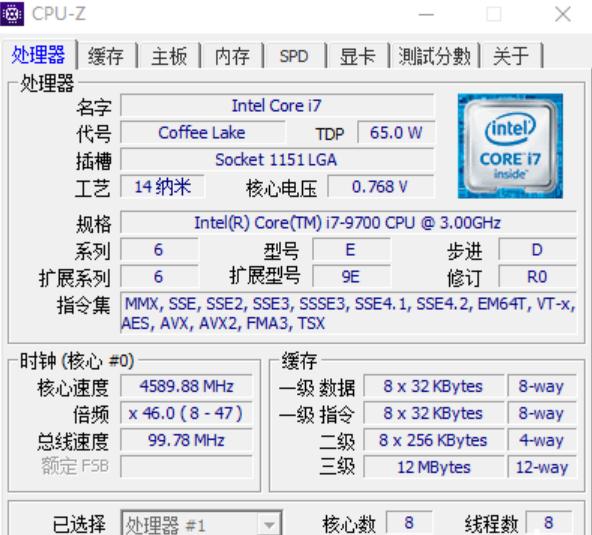Close the CPU-Z window
The width and height of the screenshot is (592, 535).
point(563,15)
